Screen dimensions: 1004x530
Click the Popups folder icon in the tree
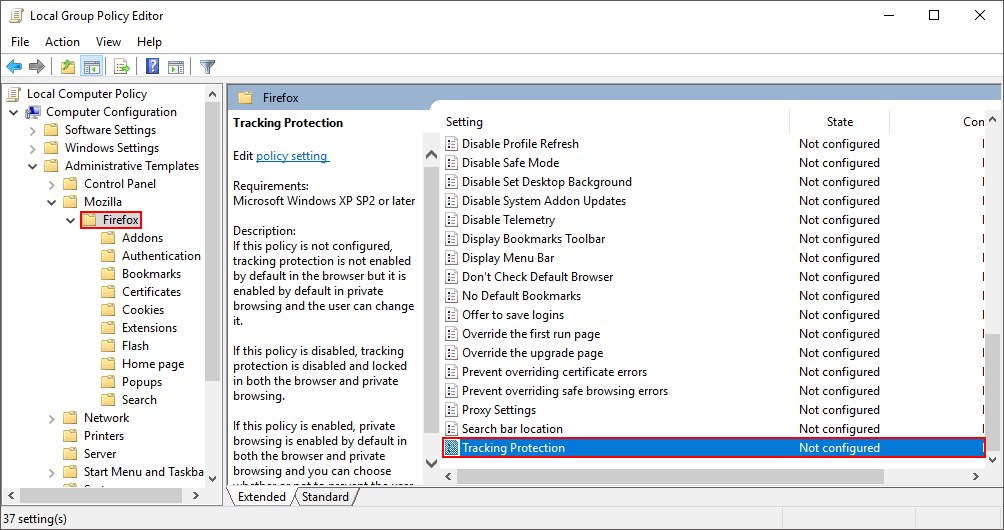click(108, 381)
